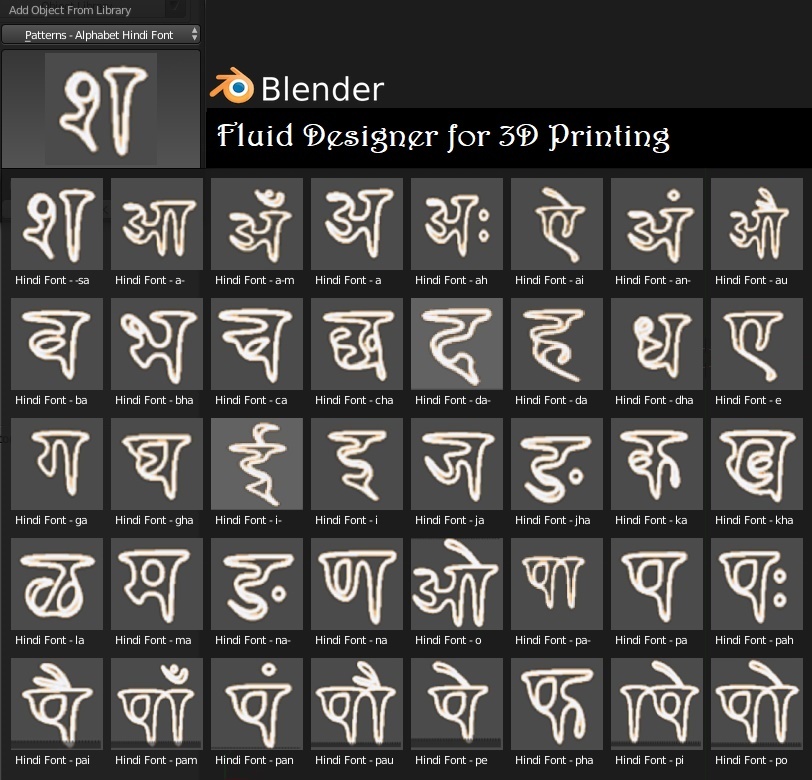
Task: Click the Hindi Font - pam glyph
Action: click(157, 704)
